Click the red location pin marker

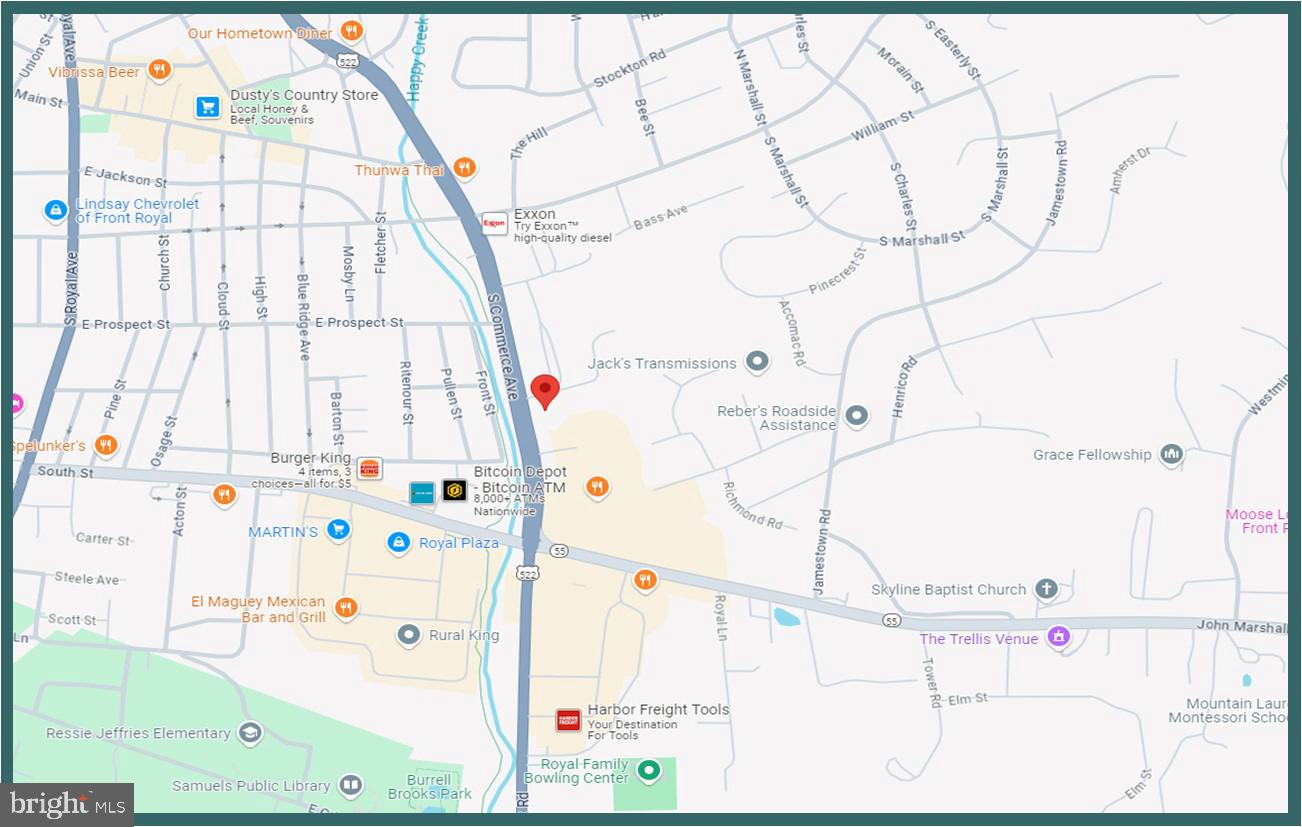click(x=544, y=389)
